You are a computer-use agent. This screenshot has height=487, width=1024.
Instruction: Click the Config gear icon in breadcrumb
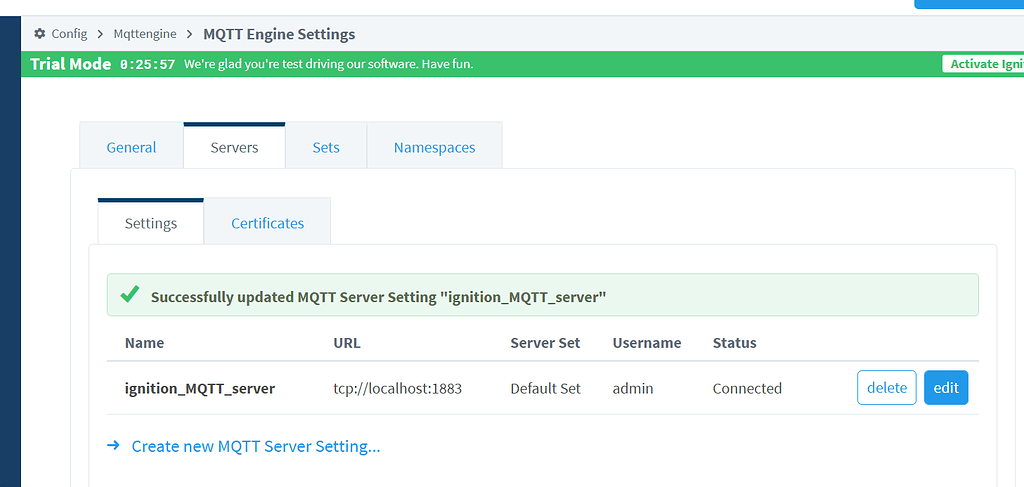click(40, 34)
